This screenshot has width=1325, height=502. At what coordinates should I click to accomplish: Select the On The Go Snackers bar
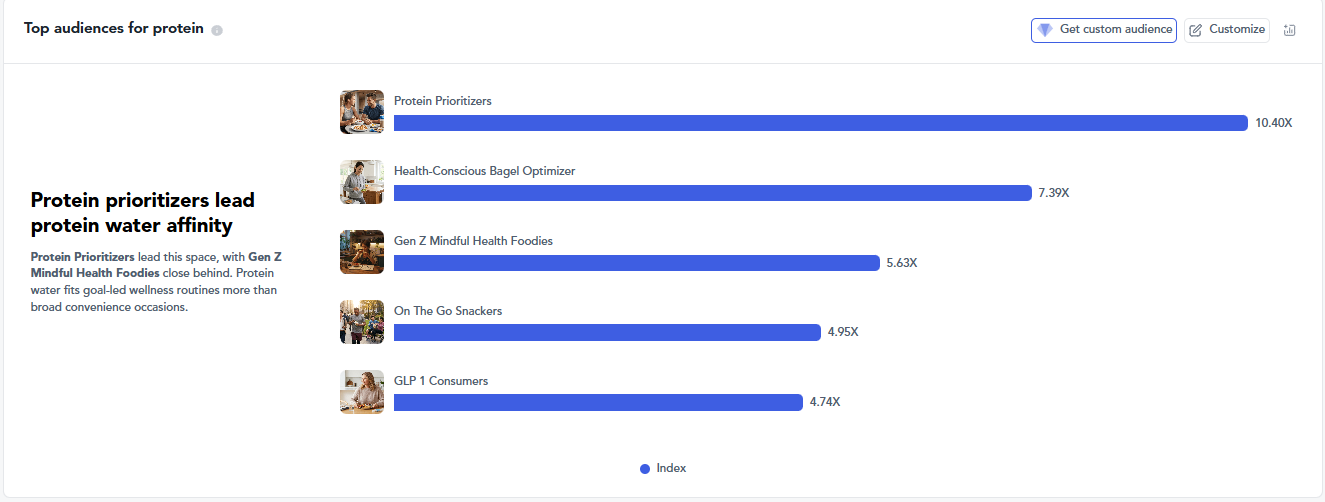coord(607,333)
